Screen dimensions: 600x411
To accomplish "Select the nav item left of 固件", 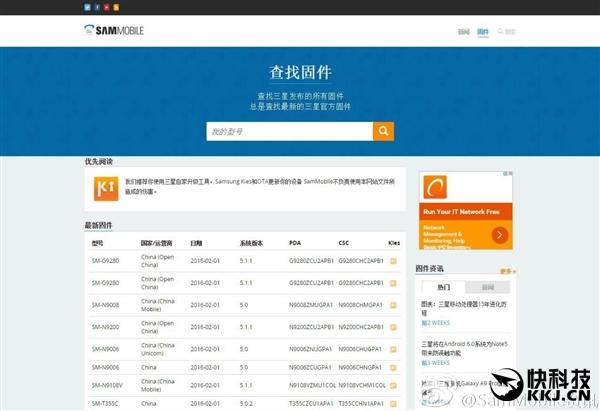I will 464,31.
